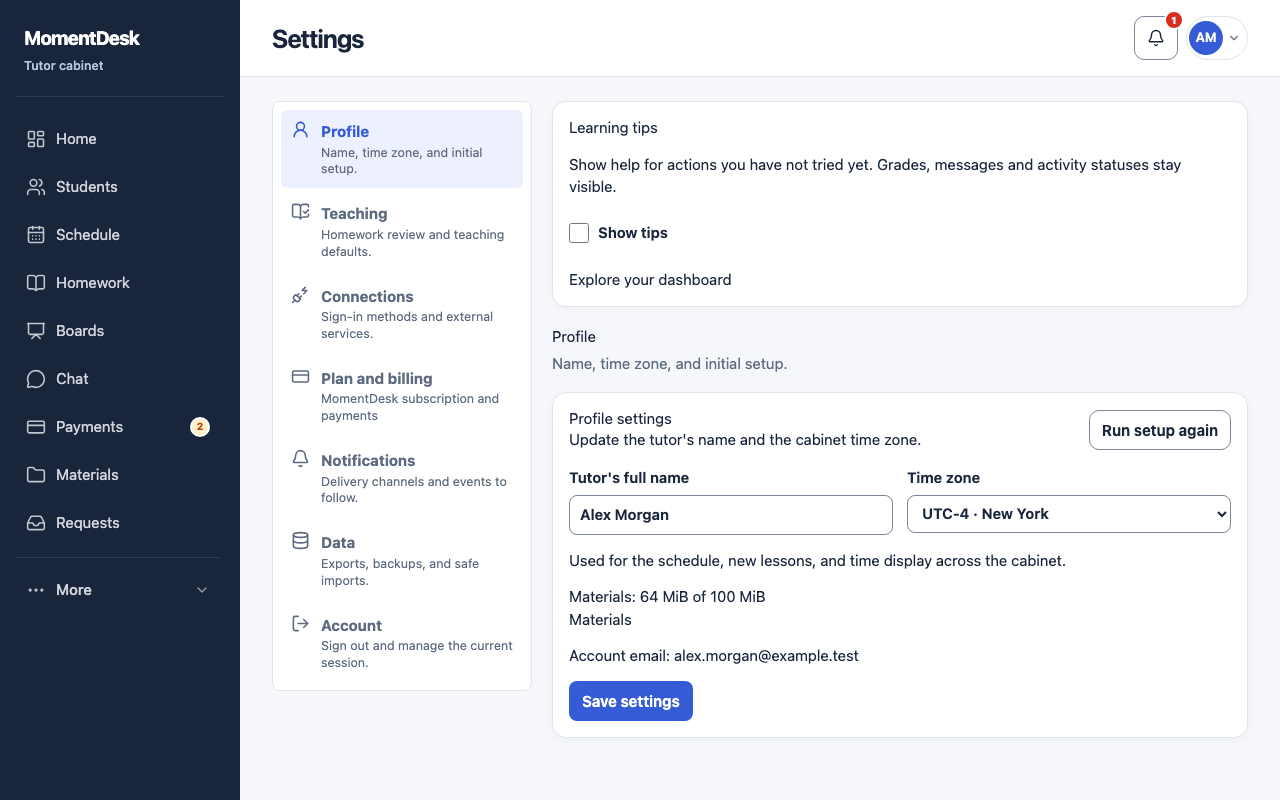Click Run setup again button
This screenshot has height=800, width=1280.
(x=1160, y=430)
